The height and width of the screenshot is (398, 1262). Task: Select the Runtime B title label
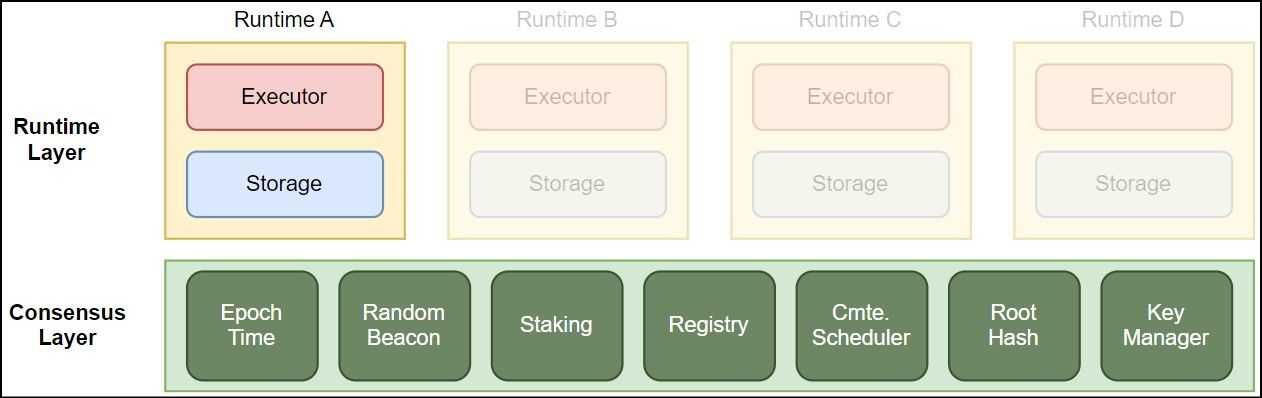567,20
